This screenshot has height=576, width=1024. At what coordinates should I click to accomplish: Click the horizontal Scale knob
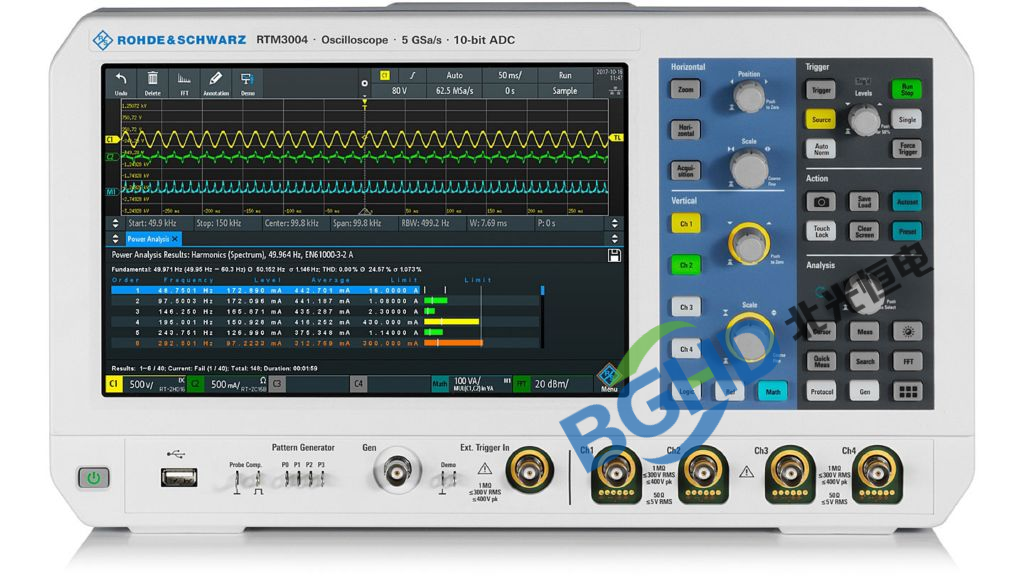749,168
